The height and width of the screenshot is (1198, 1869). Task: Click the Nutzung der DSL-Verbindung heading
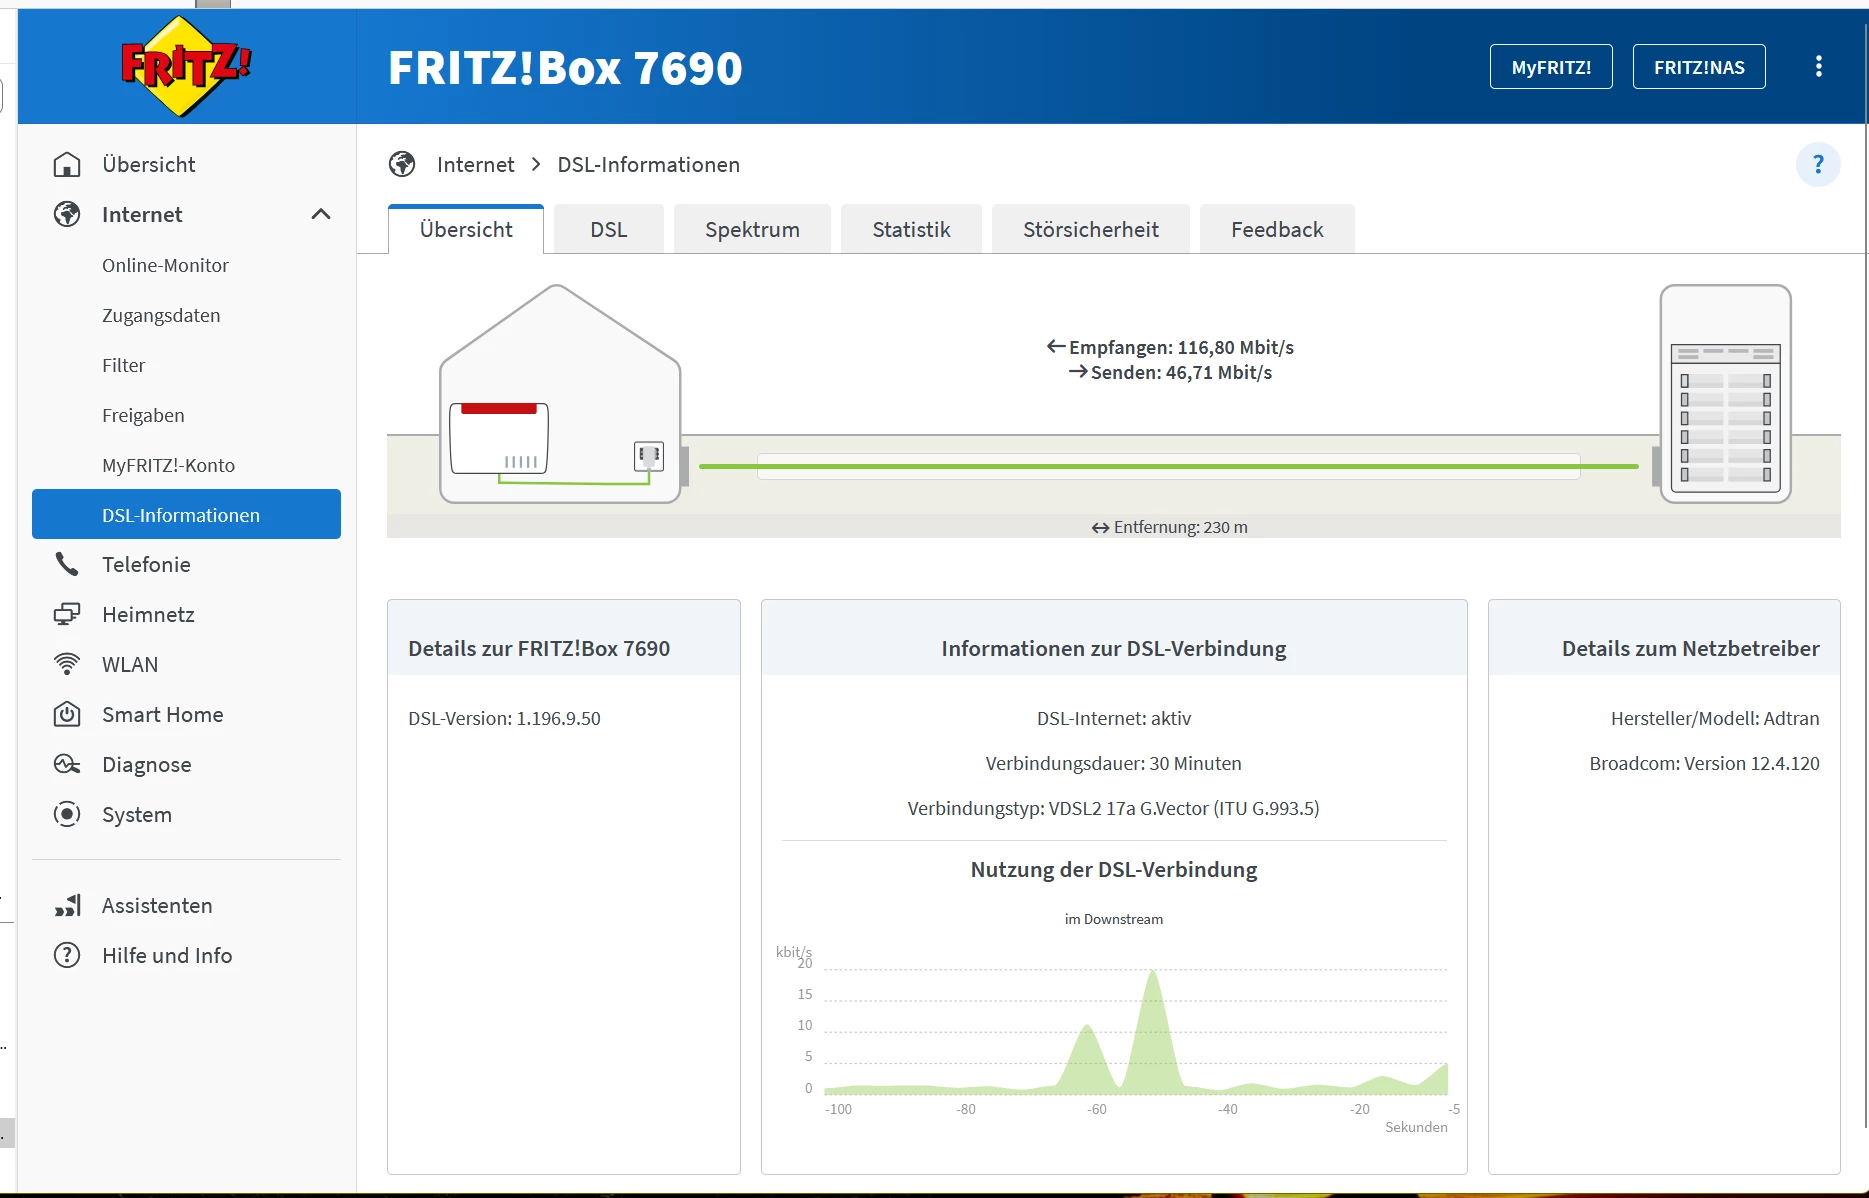coord(1114,869)
